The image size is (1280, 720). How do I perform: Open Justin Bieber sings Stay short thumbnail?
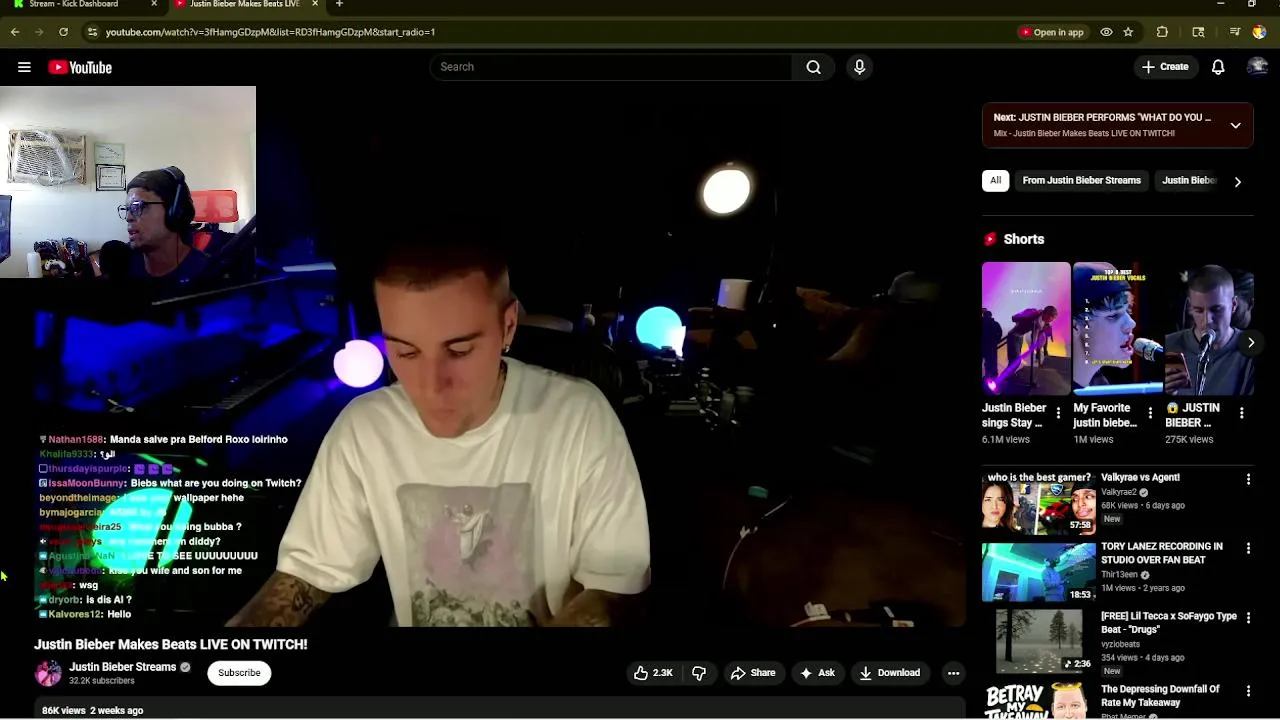click(1026, 329)
